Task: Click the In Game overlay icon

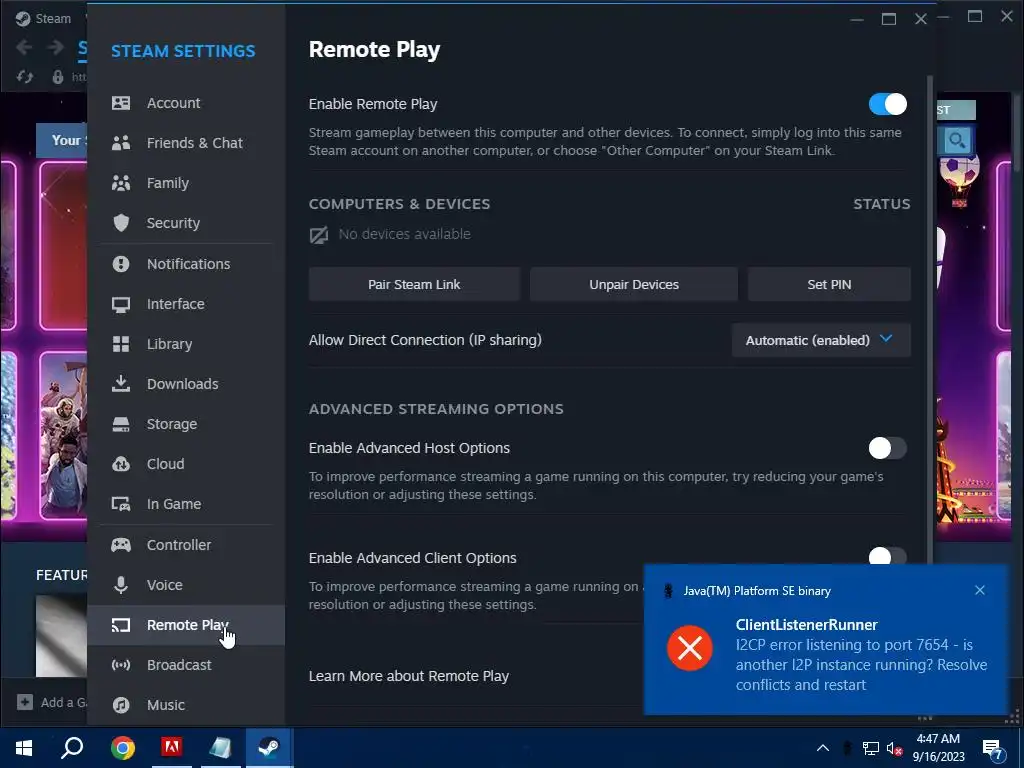Action: 121,504
